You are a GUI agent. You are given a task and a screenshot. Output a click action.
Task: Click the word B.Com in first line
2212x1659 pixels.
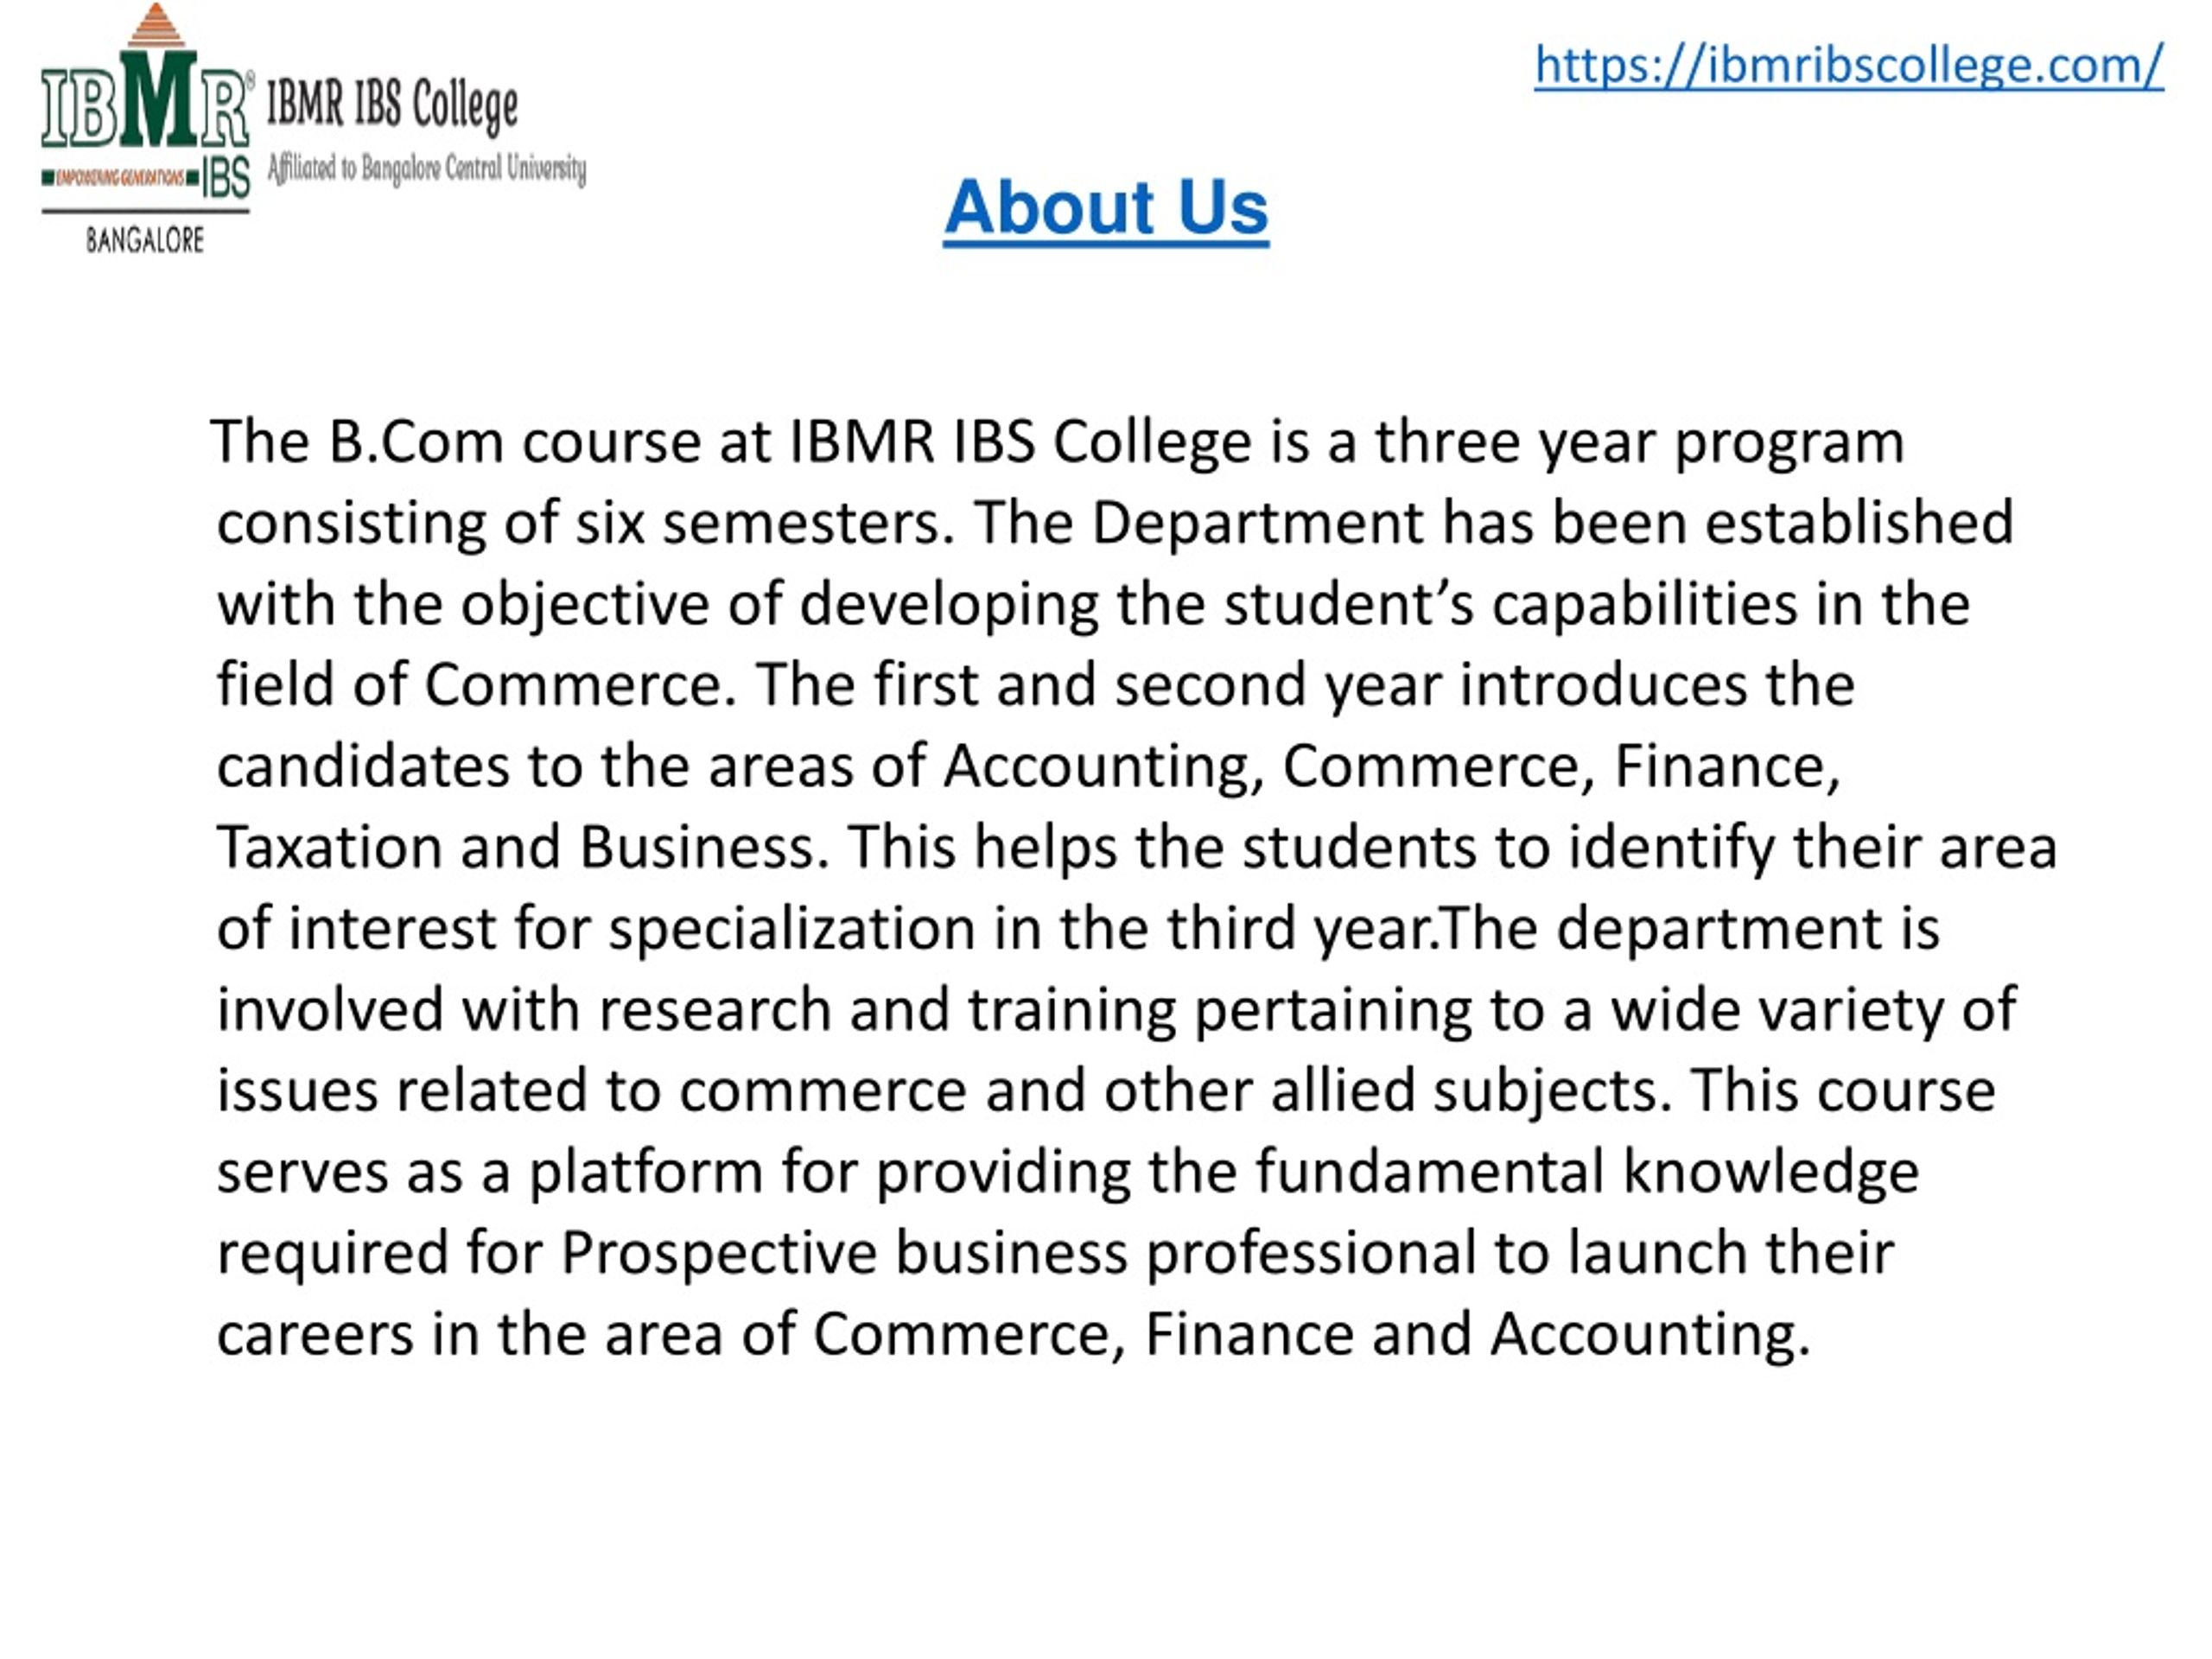[x=416, y=441]
